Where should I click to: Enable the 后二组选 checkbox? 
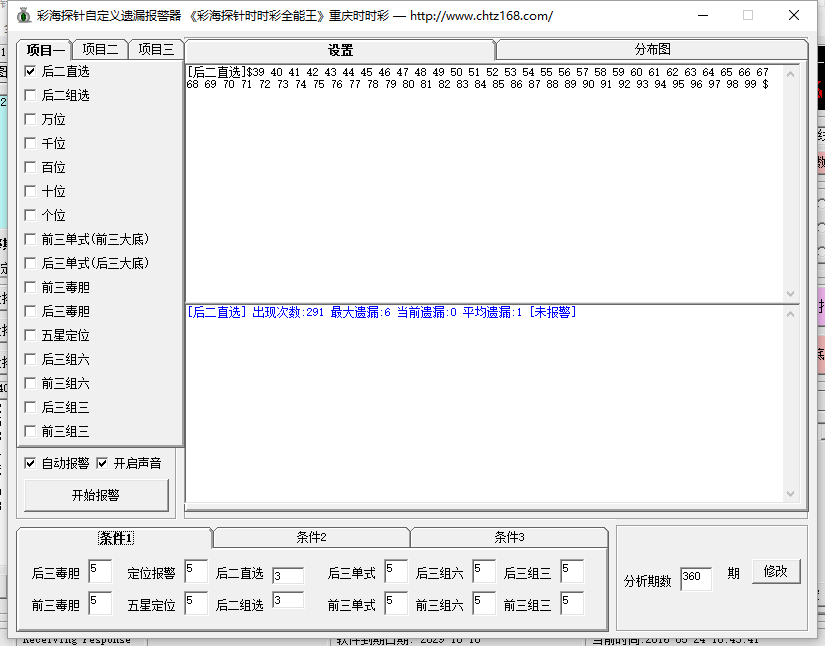click(x=30, y=96)
